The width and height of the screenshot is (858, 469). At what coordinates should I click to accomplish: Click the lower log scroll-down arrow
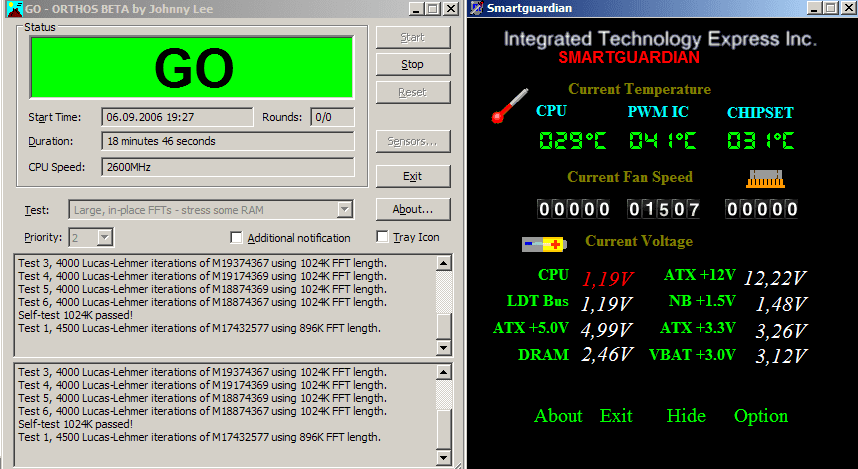click(x=444, y=457)
